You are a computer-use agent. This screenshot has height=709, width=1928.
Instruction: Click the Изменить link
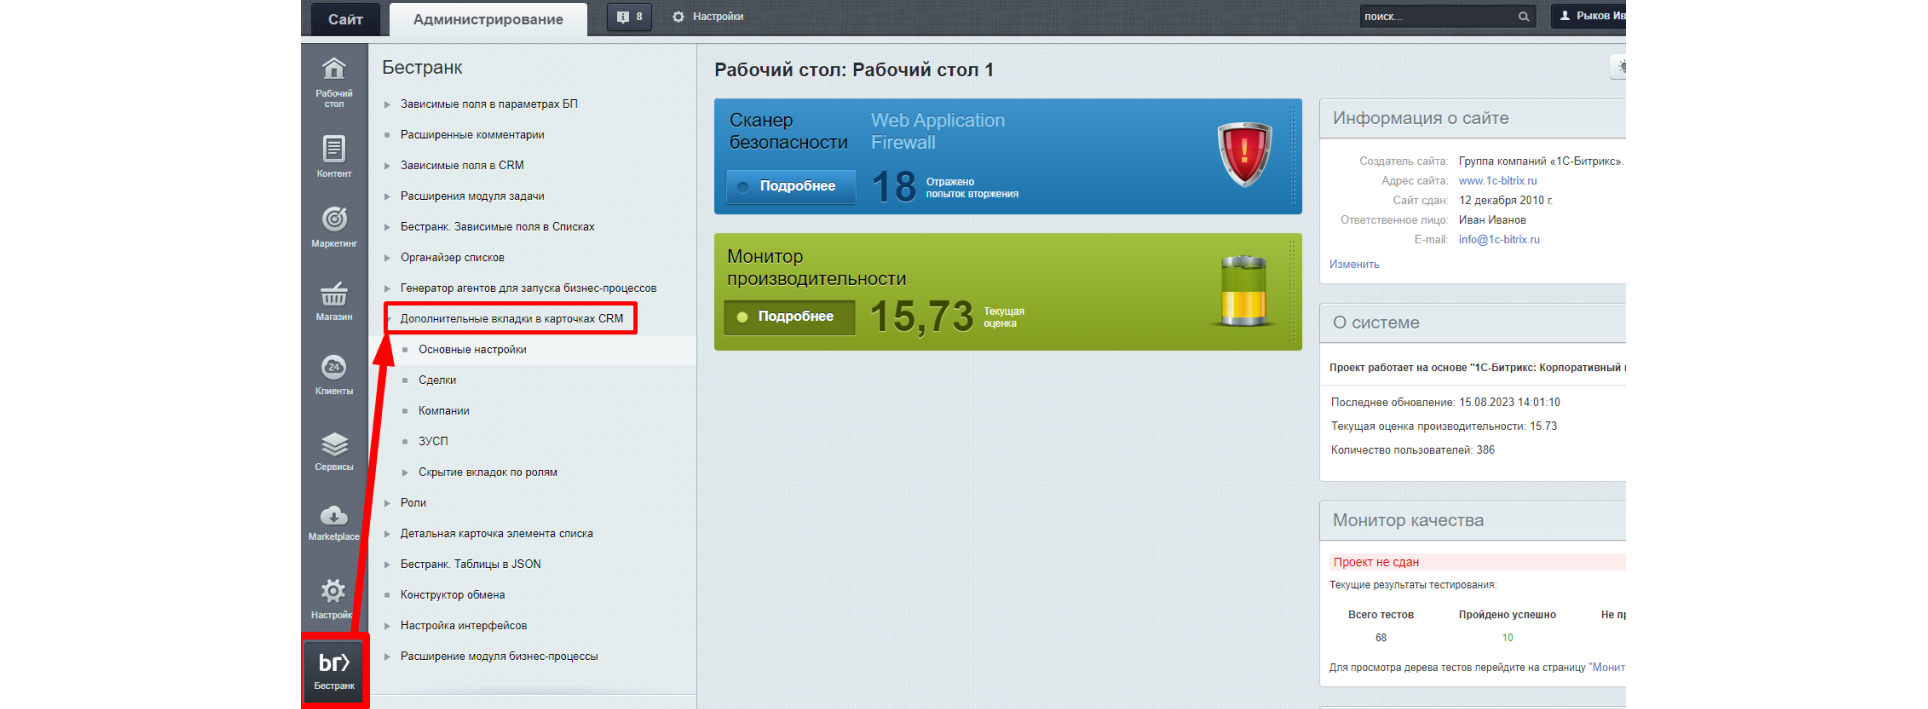[x=1354, y=265]
